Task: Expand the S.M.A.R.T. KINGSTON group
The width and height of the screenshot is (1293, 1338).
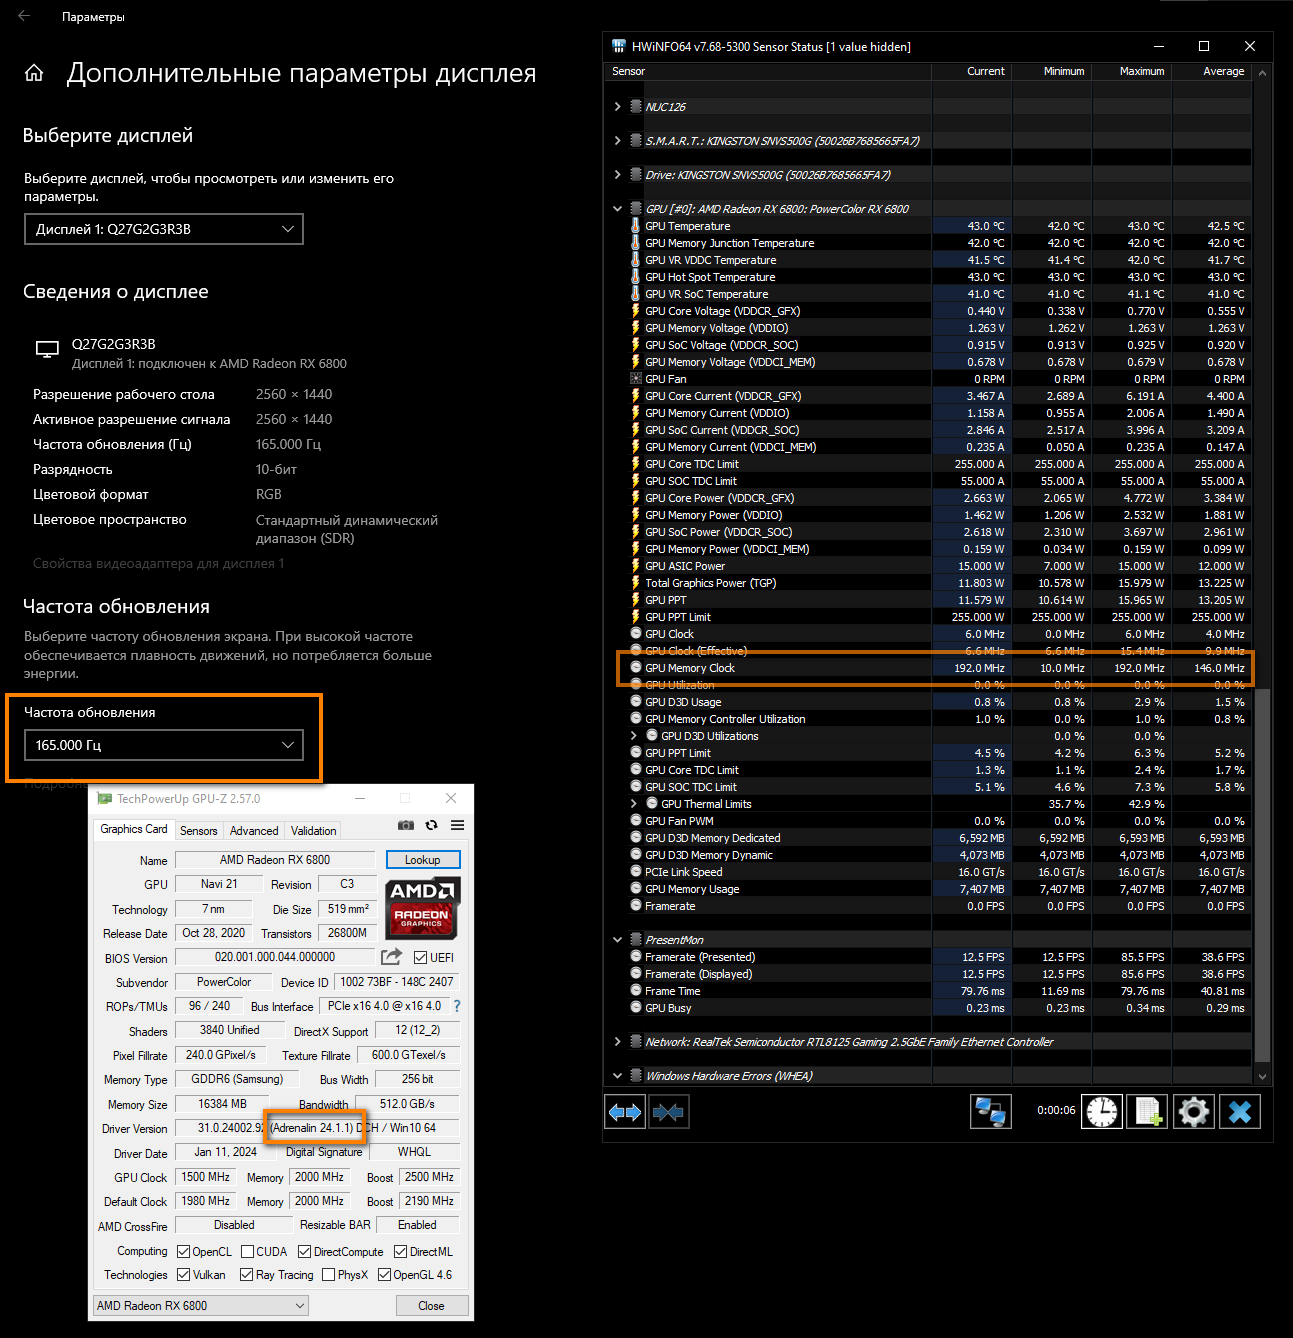Action: point(618,140)
